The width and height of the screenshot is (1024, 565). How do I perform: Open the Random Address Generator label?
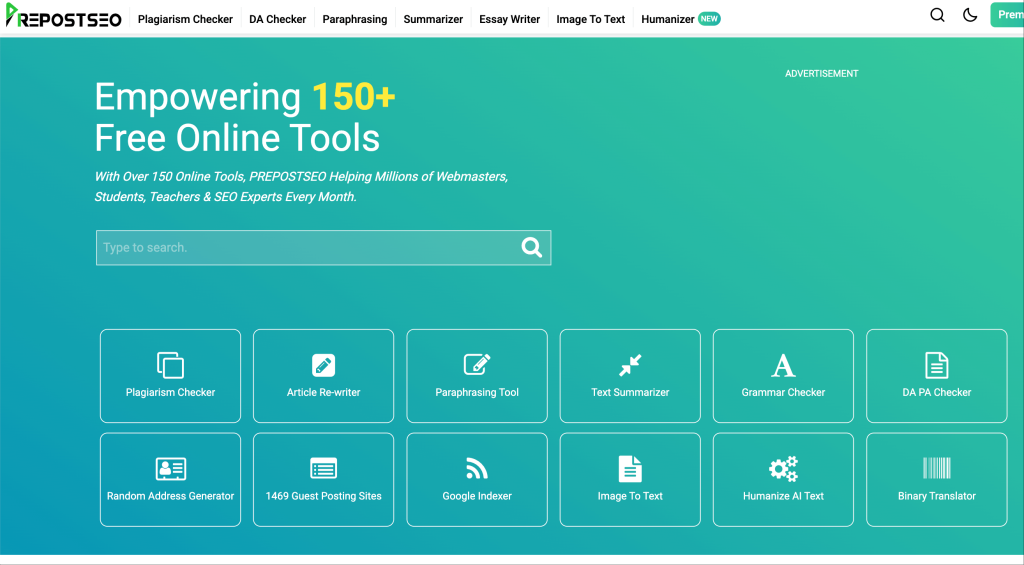(170, 496)
